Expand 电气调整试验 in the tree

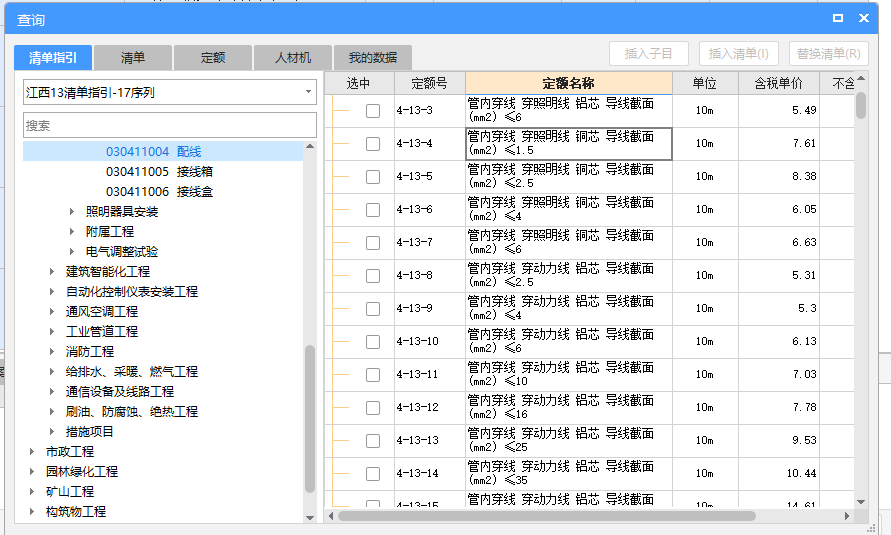[x=72, y=252]
